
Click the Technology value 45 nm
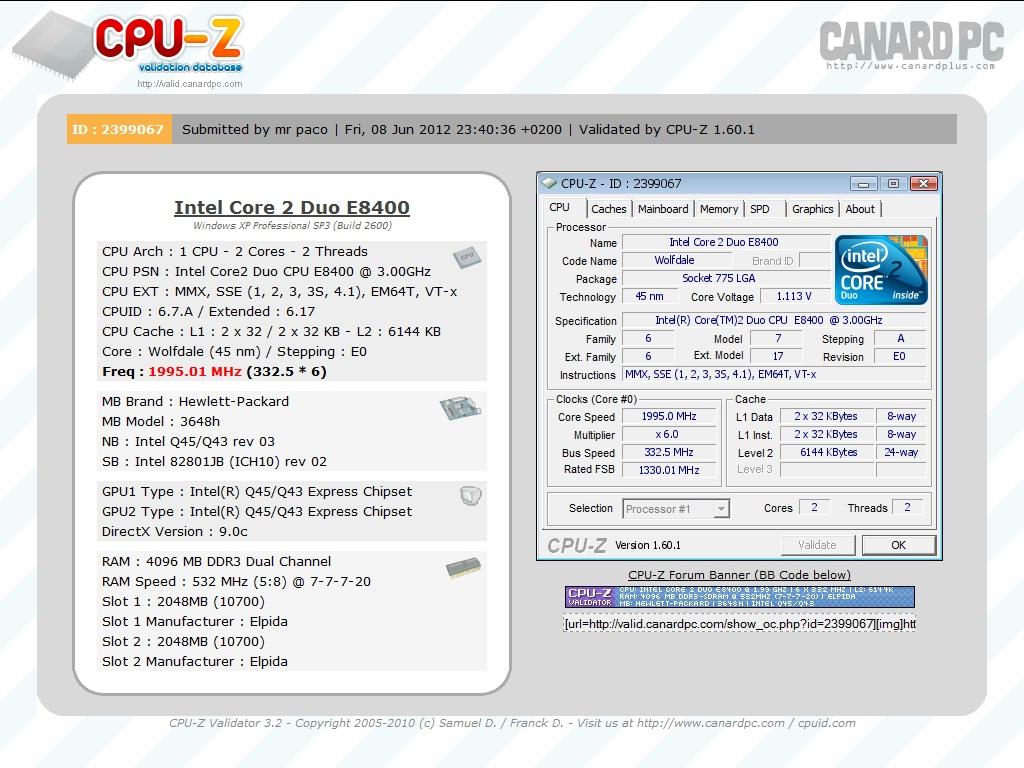point(650,296)
